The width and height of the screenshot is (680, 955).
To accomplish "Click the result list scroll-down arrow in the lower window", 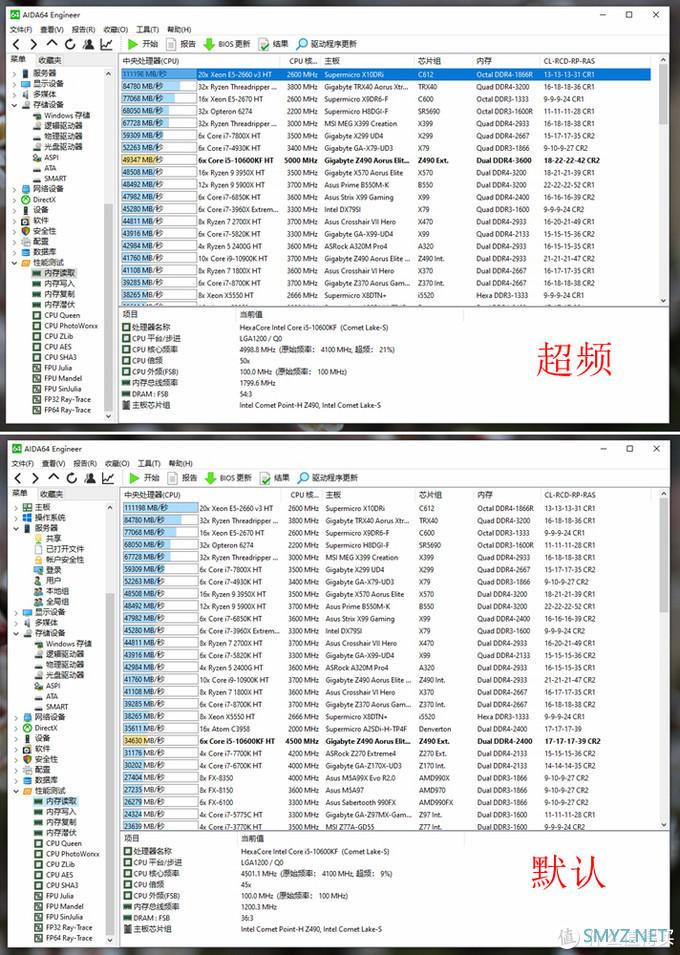I will (664, 824).
